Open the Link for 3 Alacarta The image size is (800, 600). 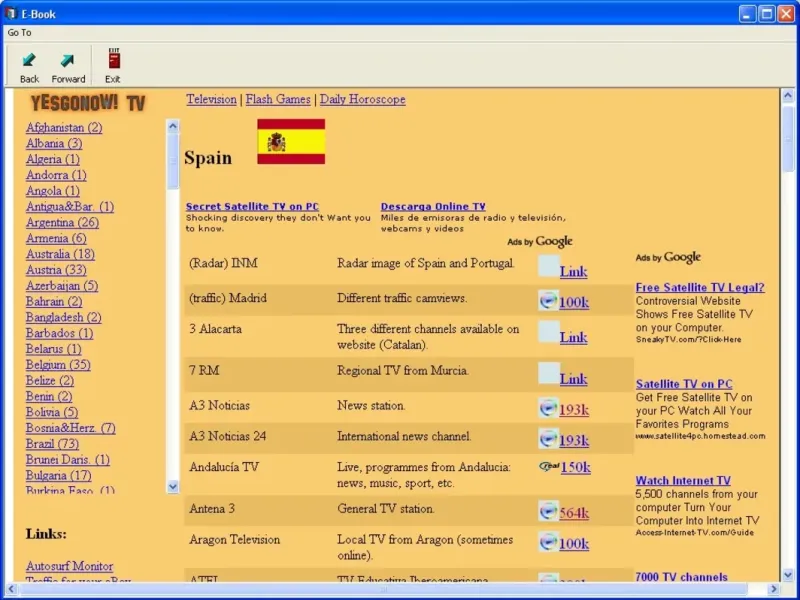573,337
